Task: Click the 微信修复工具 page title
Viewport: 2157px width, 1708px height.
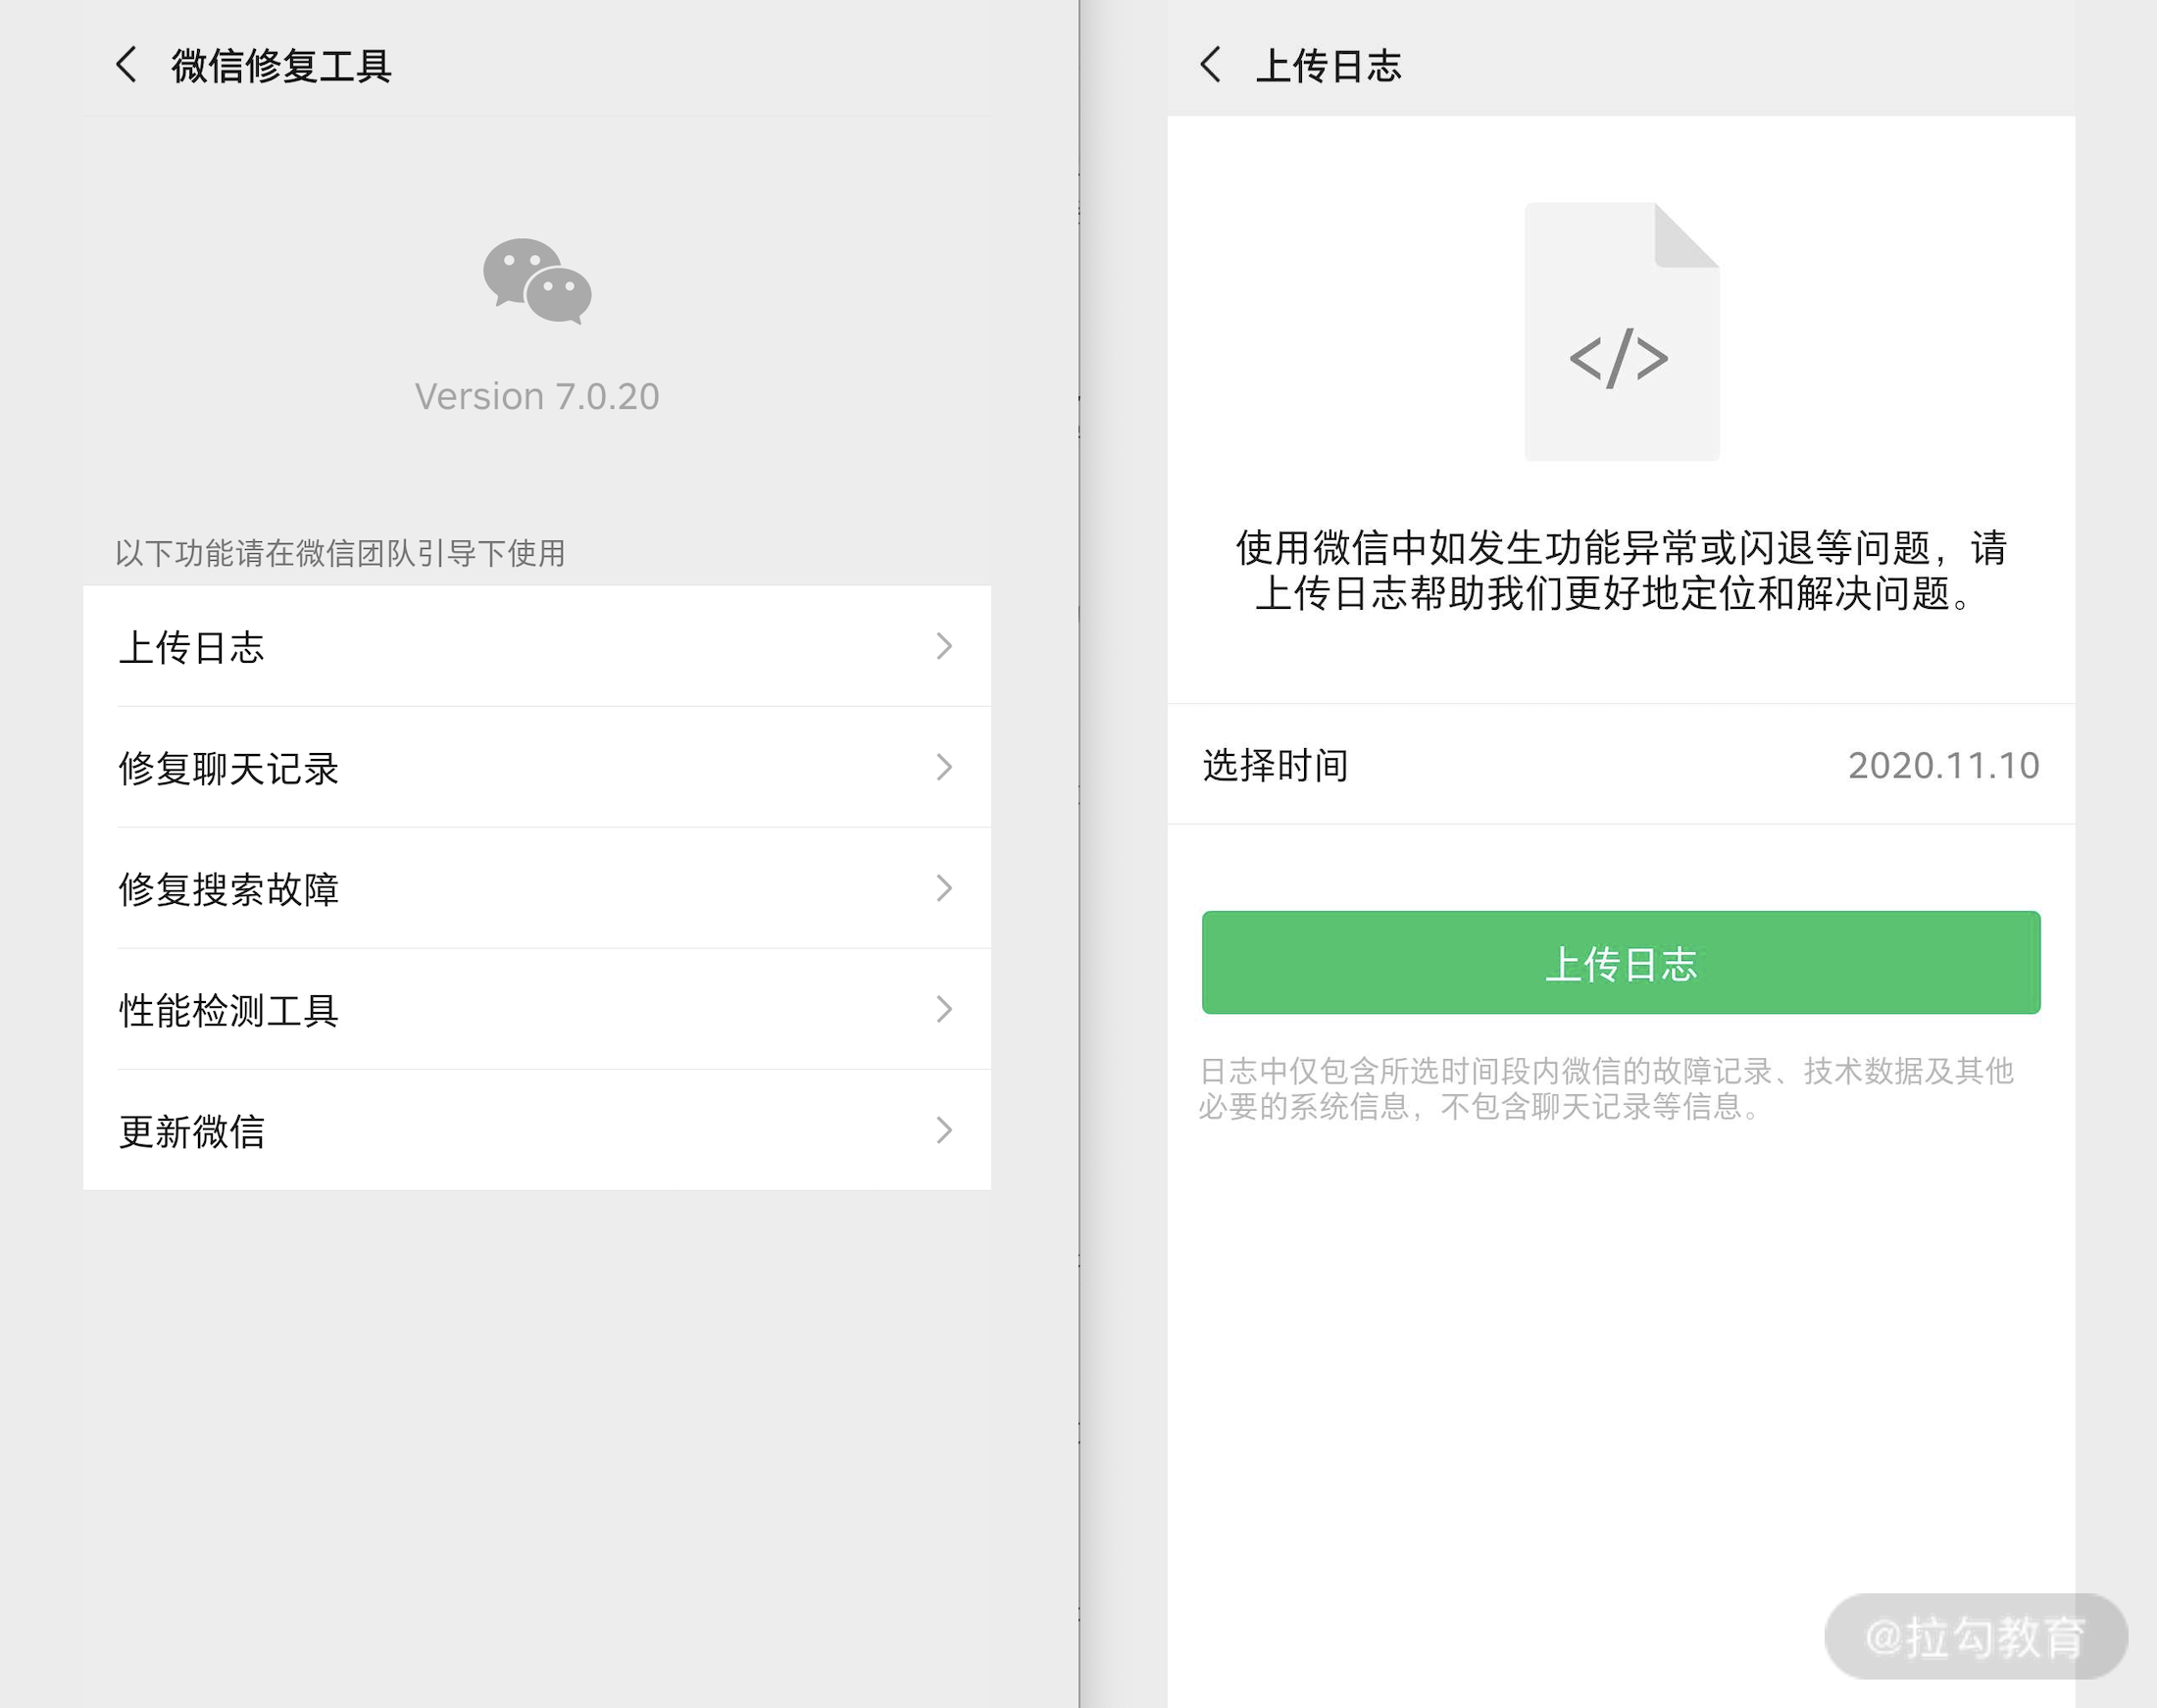Action: pos(281,66)
